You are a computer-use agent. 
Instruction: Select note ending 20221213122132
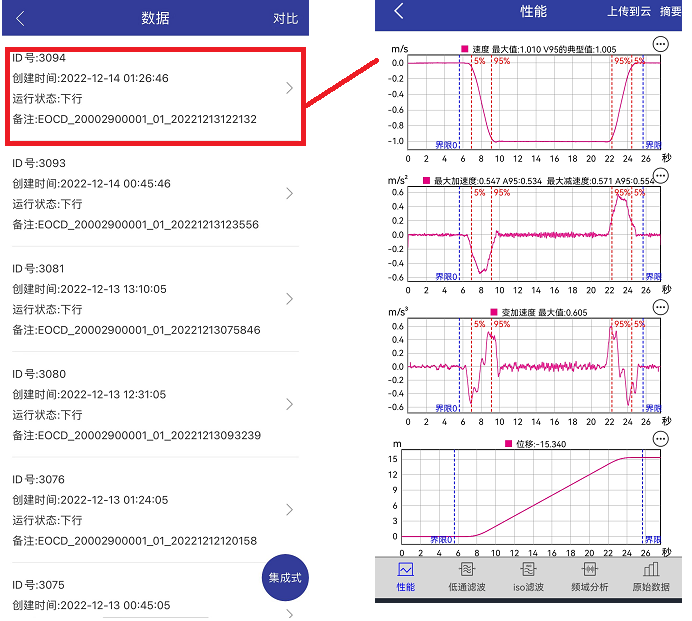pos(135,119)
